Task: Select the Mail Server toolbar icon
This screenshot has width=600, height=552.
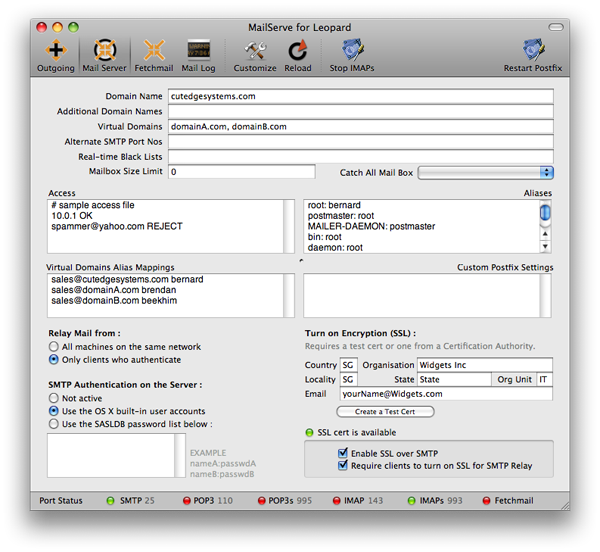Action: pos(104,50)
